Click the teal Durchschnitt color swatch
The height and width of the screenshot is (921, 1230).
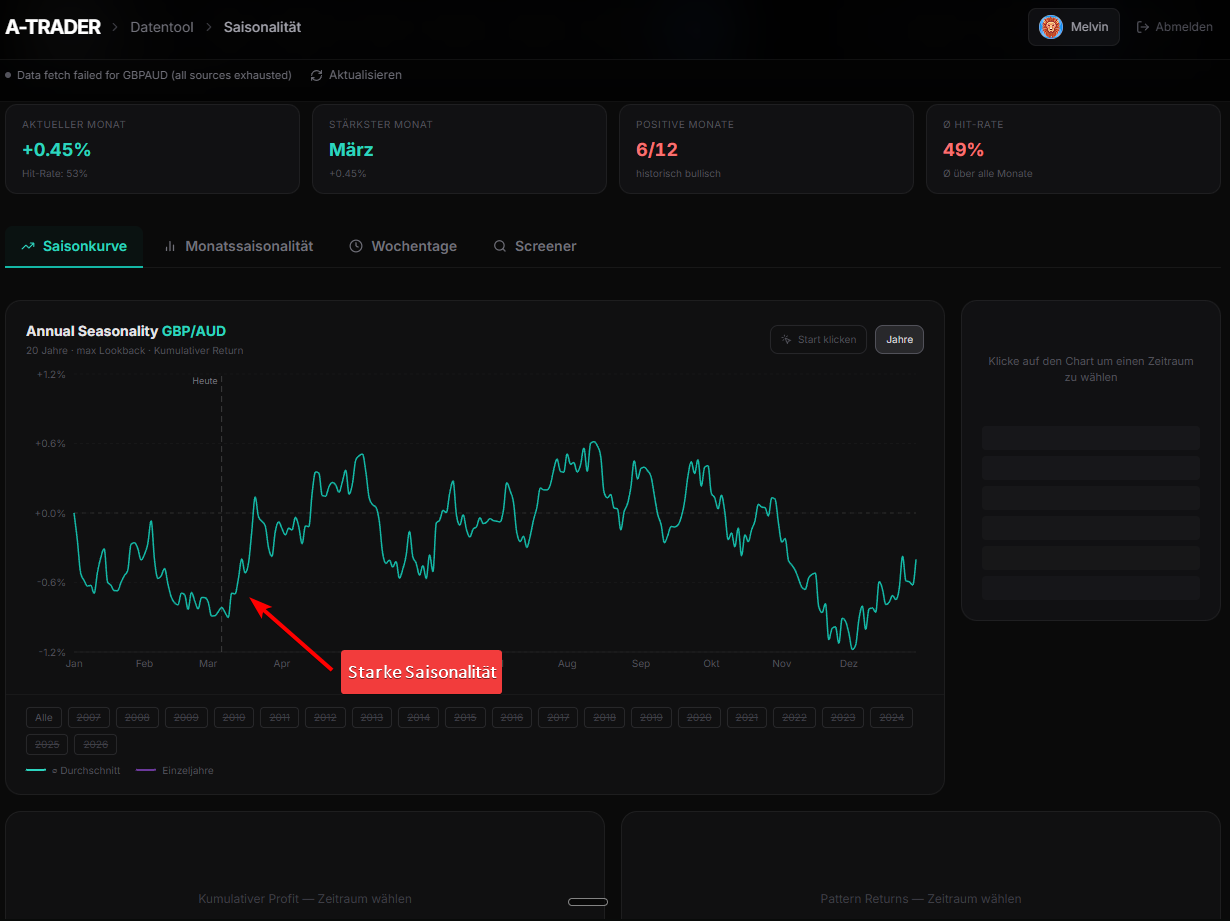36,770
